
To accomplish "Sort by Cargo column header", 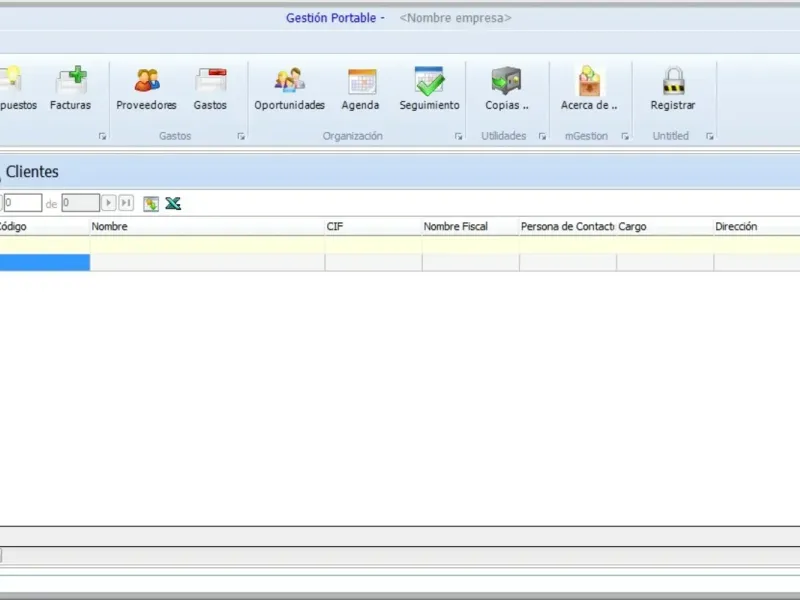I will pos(665,227).
